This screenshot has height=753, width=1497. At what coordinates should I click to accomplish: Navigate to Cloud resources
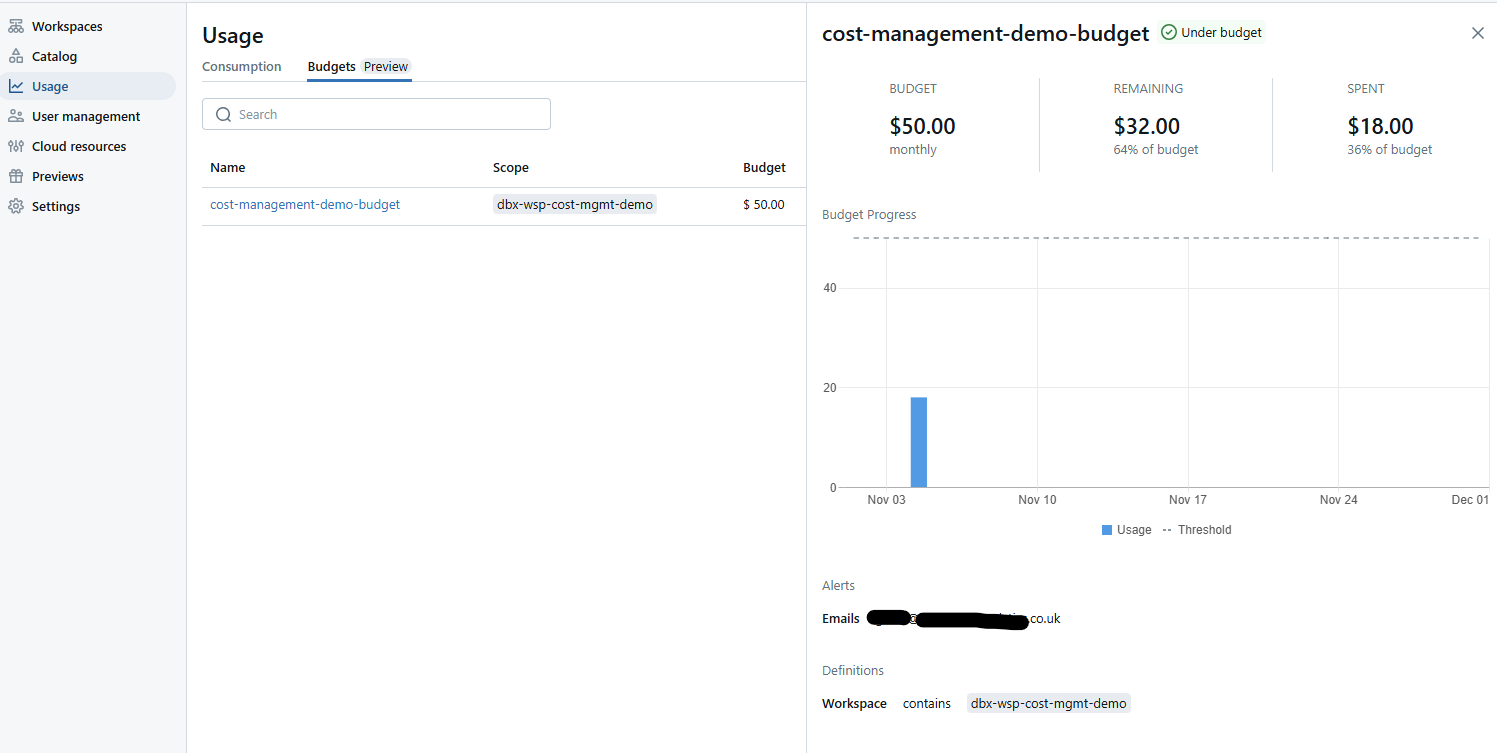78,146
